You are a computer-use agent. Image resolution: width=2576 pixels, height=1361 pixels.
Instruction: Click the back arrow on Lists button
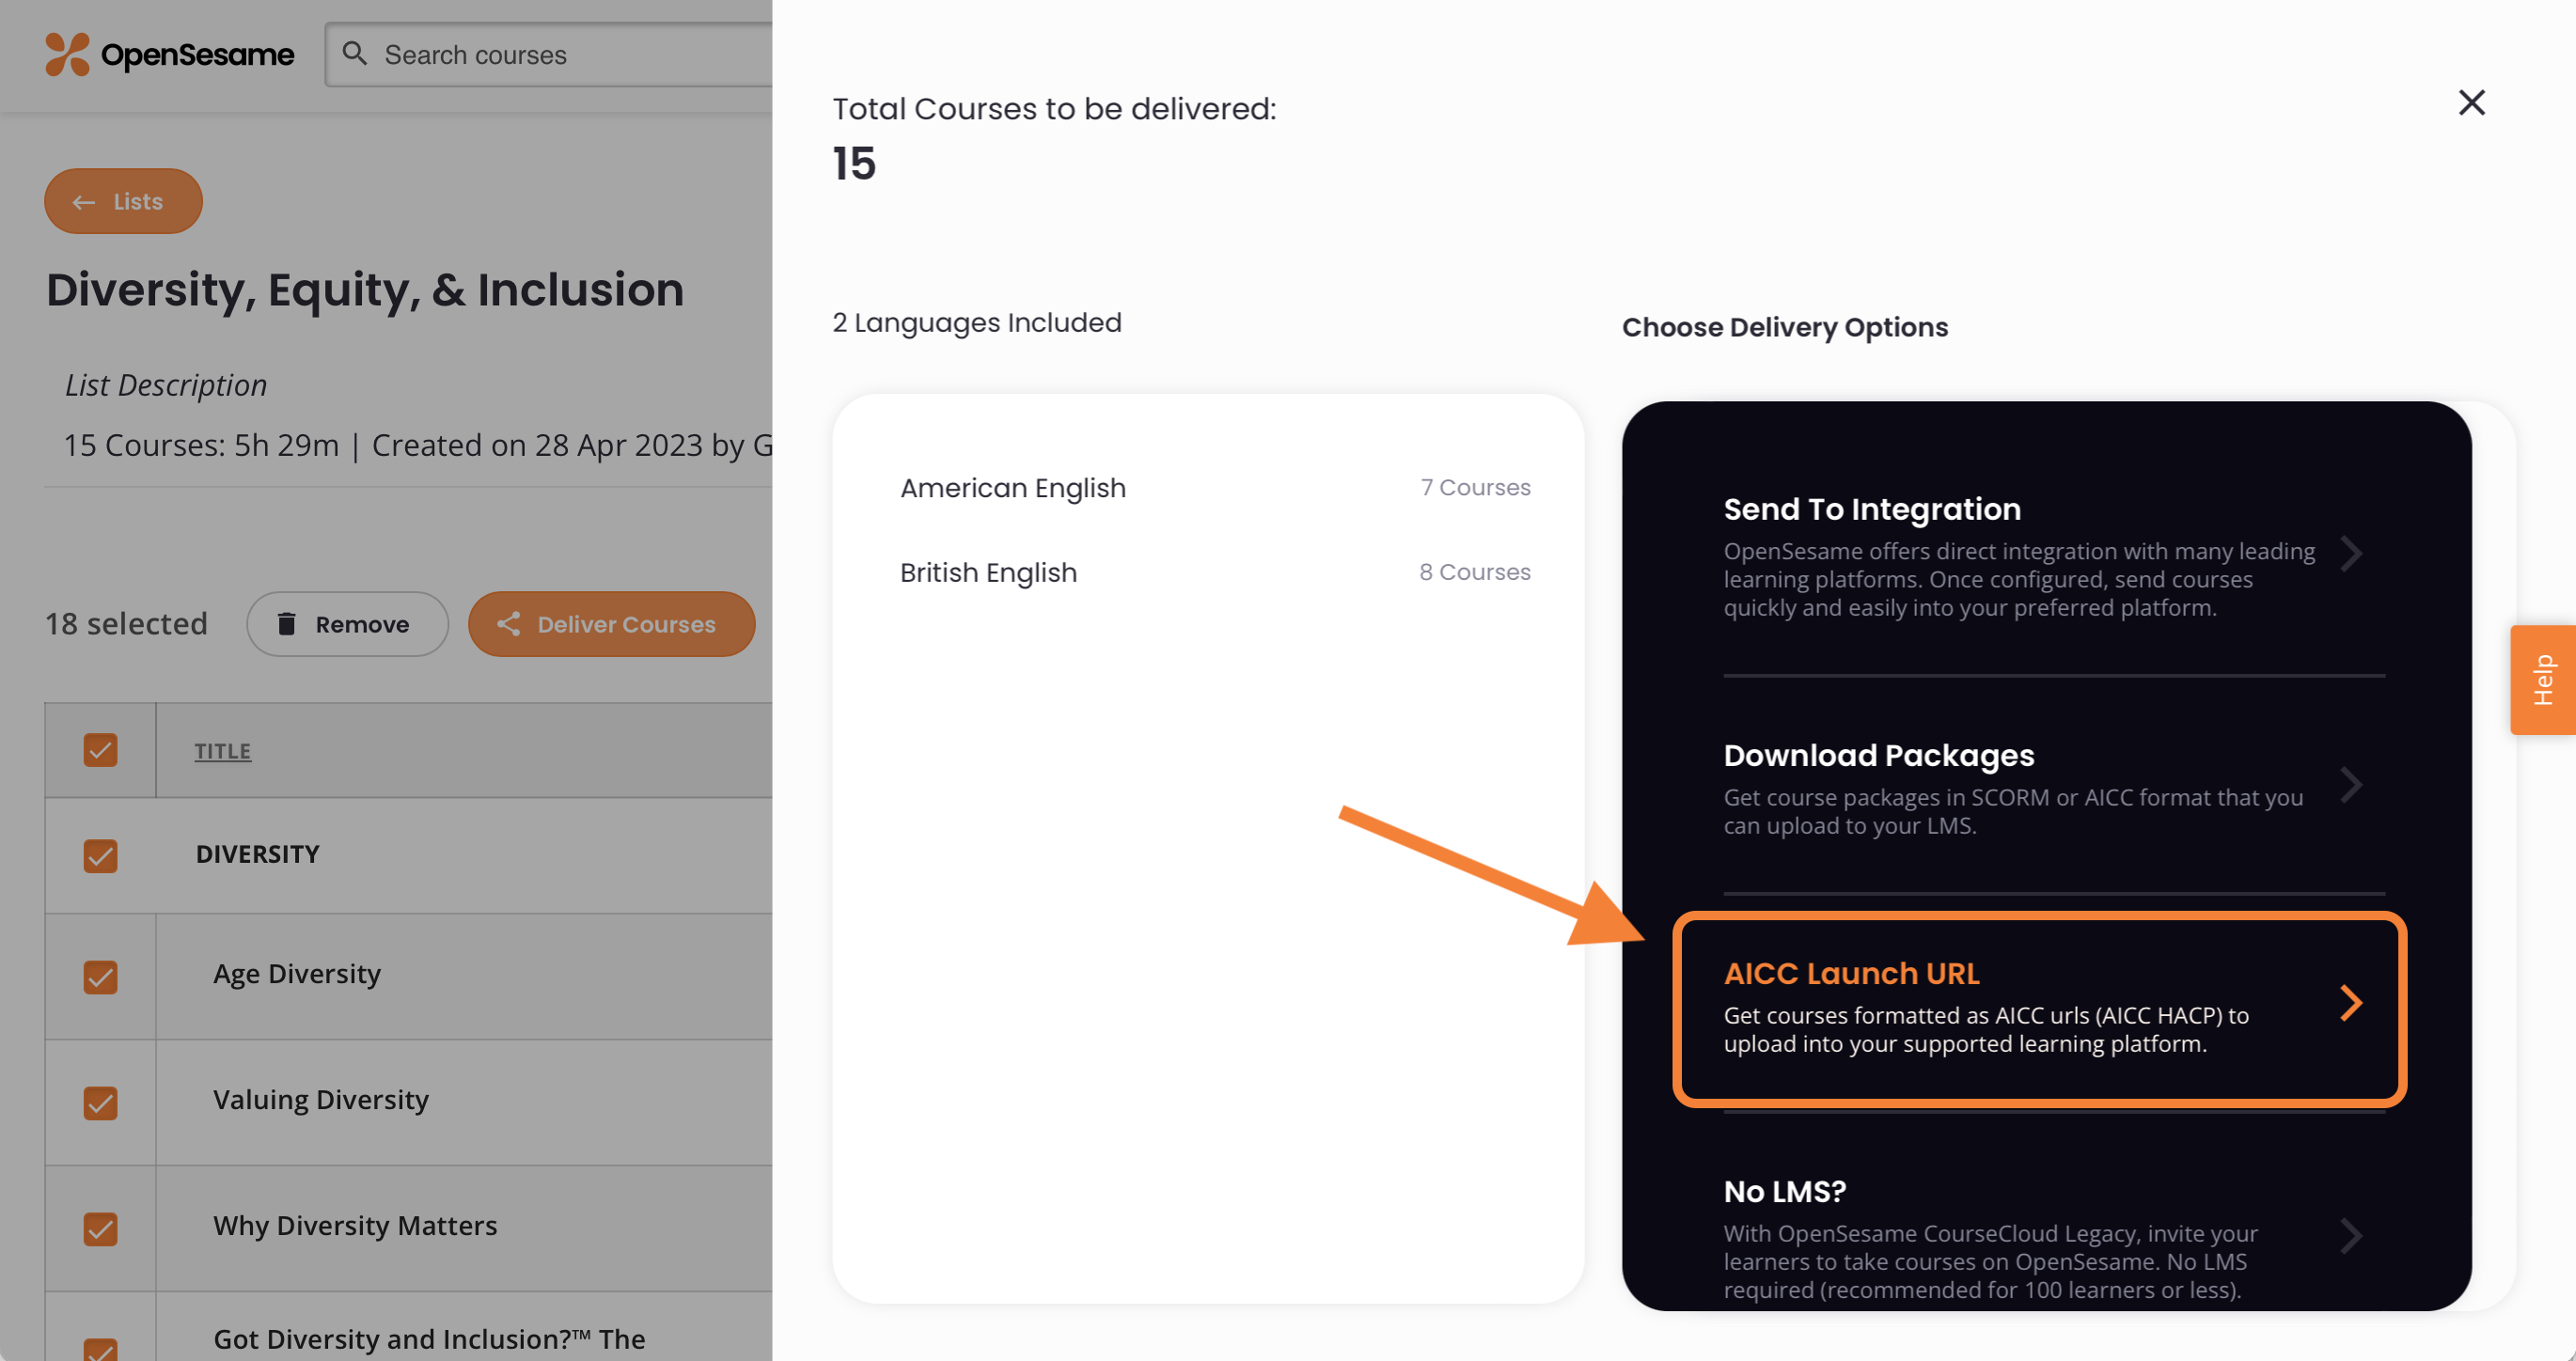(84, 202)
